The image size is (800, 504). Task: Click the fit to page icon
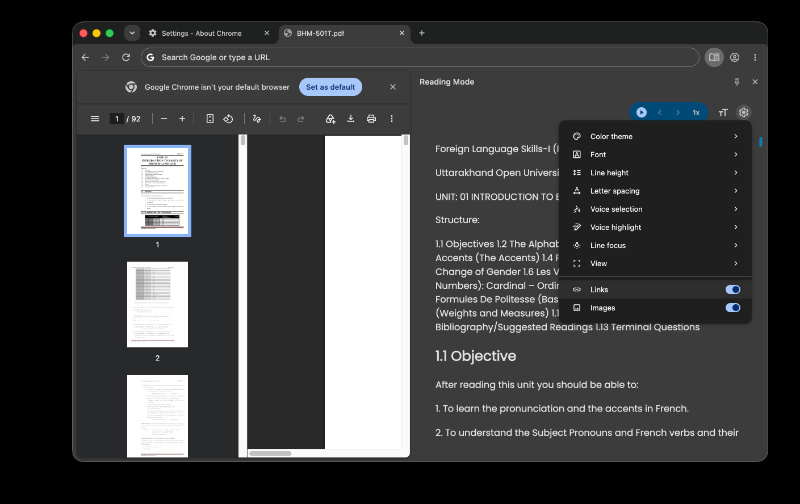point(210,119)
